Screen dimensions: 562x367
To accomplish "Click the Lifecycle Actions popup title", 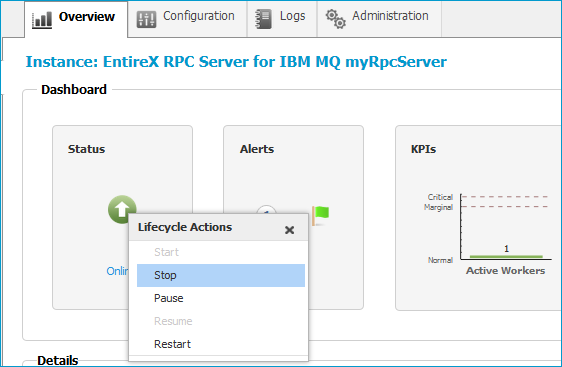I will tap(185, 227).
